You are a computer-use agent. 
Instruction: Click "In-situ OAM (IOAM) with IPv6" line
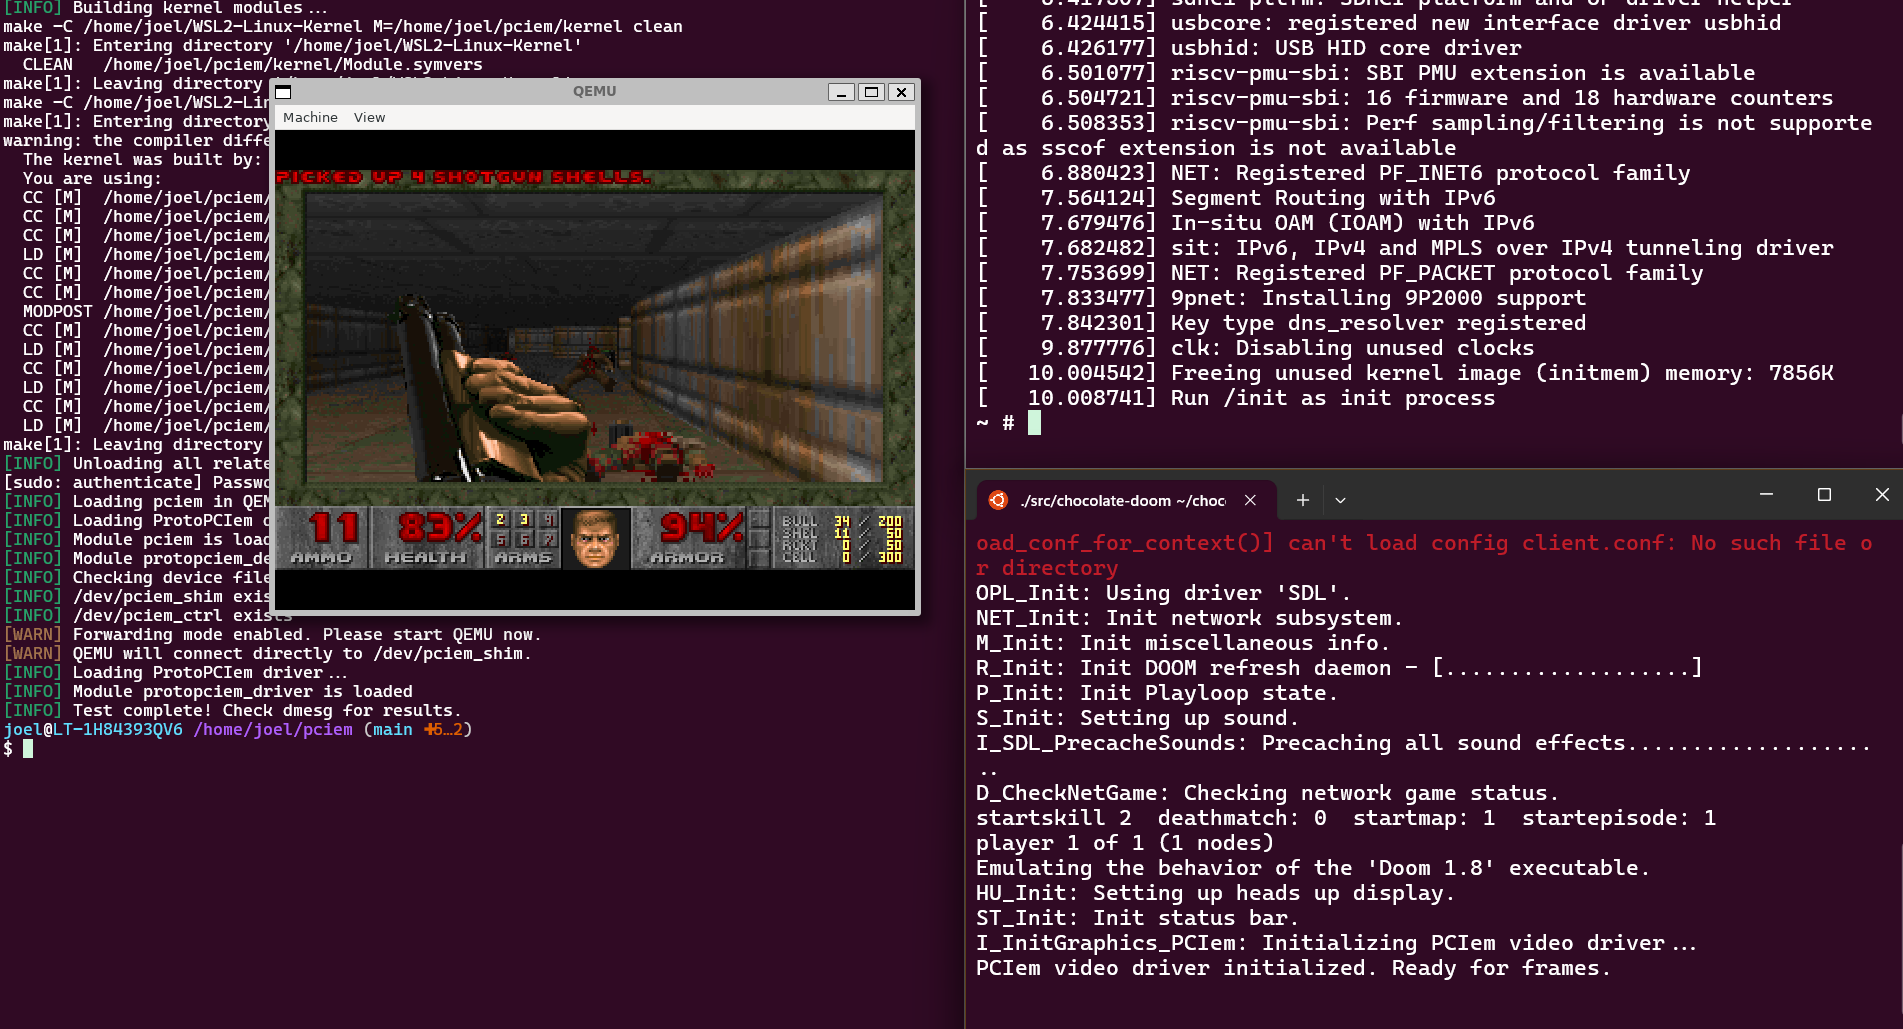tap(1256, 223)
